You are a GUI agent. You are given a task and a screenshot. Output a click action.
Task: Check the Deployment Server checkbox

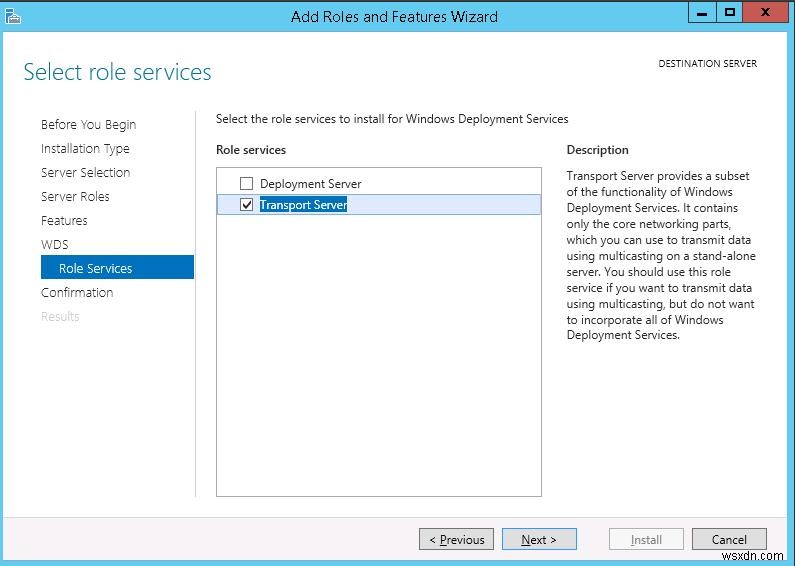(246, 183)
